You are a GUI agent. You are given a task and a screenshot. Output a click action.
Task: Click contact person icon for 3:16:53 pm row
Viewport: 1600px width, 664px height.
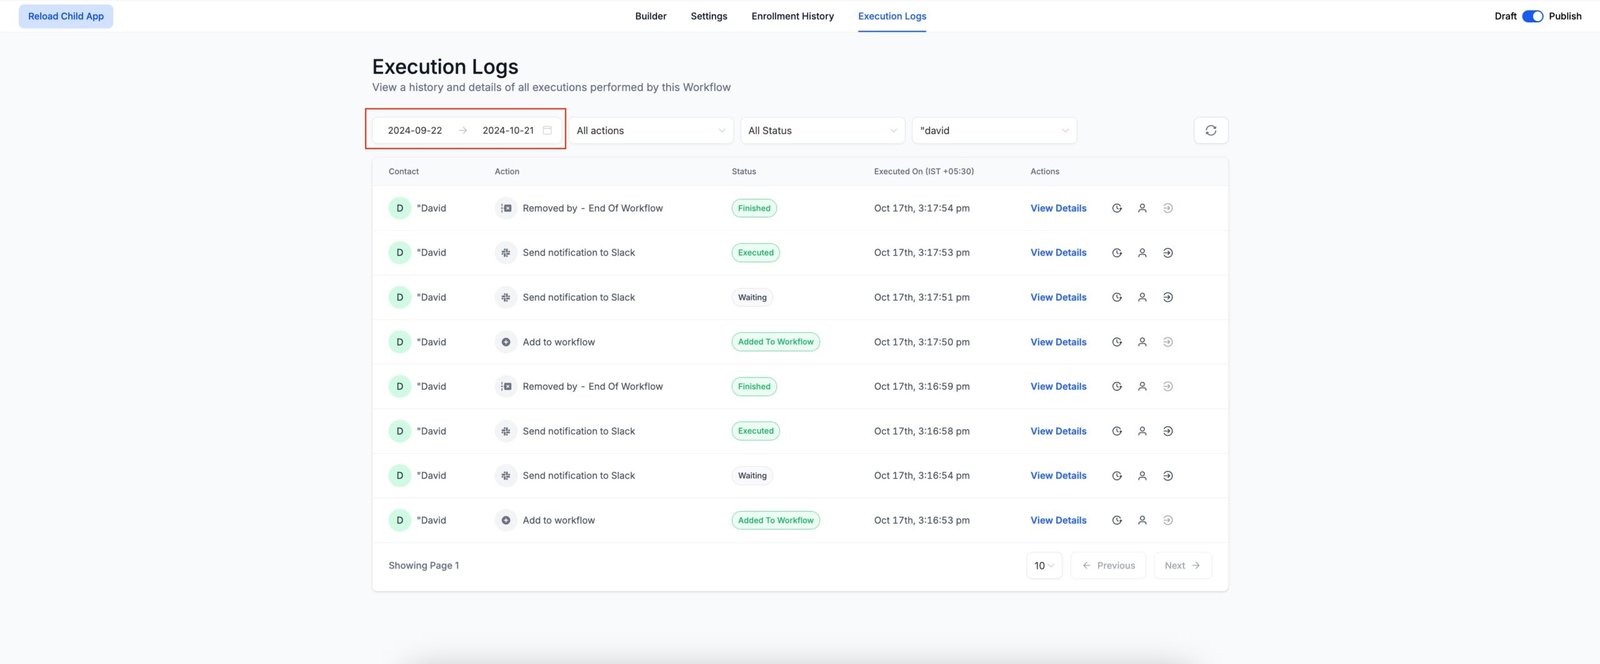[1142, 521]
